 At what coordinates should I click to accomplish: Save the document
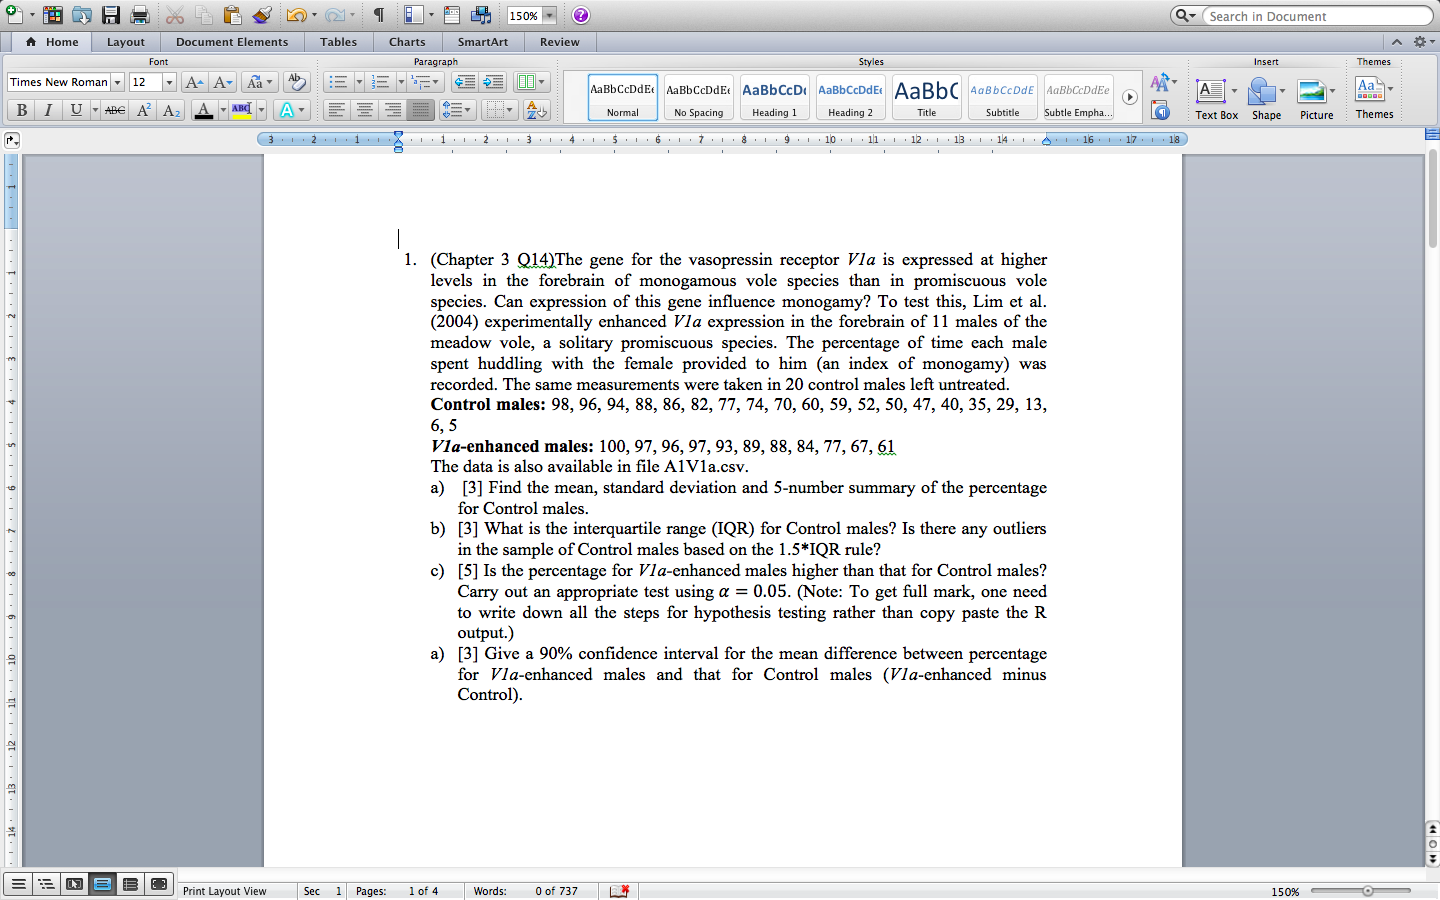point(110,14)
